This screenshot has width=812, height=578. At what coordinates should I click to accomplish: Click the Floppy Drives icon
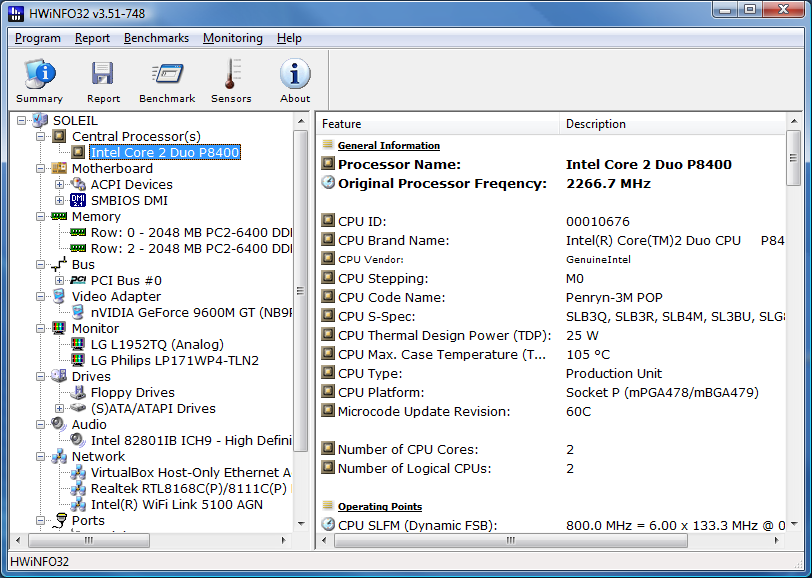click(78, 392)
